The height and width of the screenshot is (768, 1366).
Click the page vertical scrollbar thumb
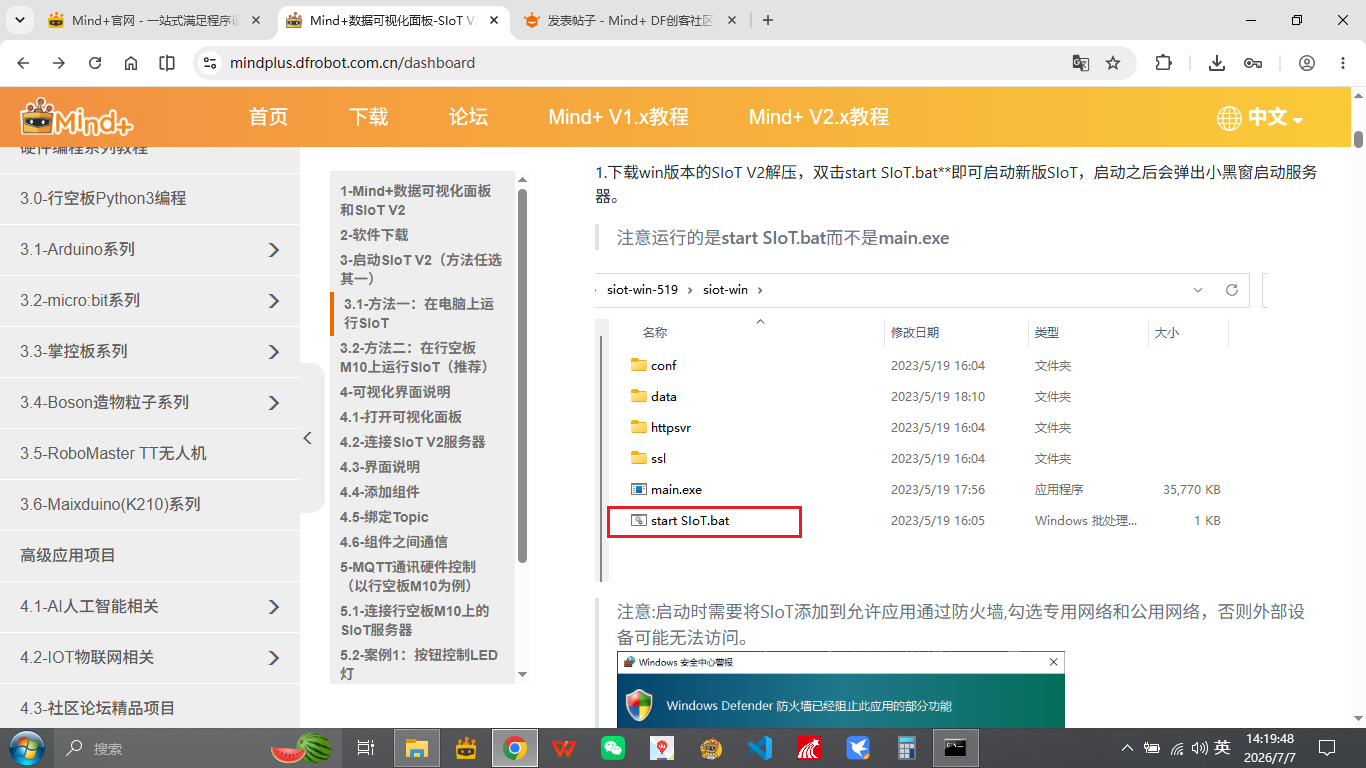1358,139
